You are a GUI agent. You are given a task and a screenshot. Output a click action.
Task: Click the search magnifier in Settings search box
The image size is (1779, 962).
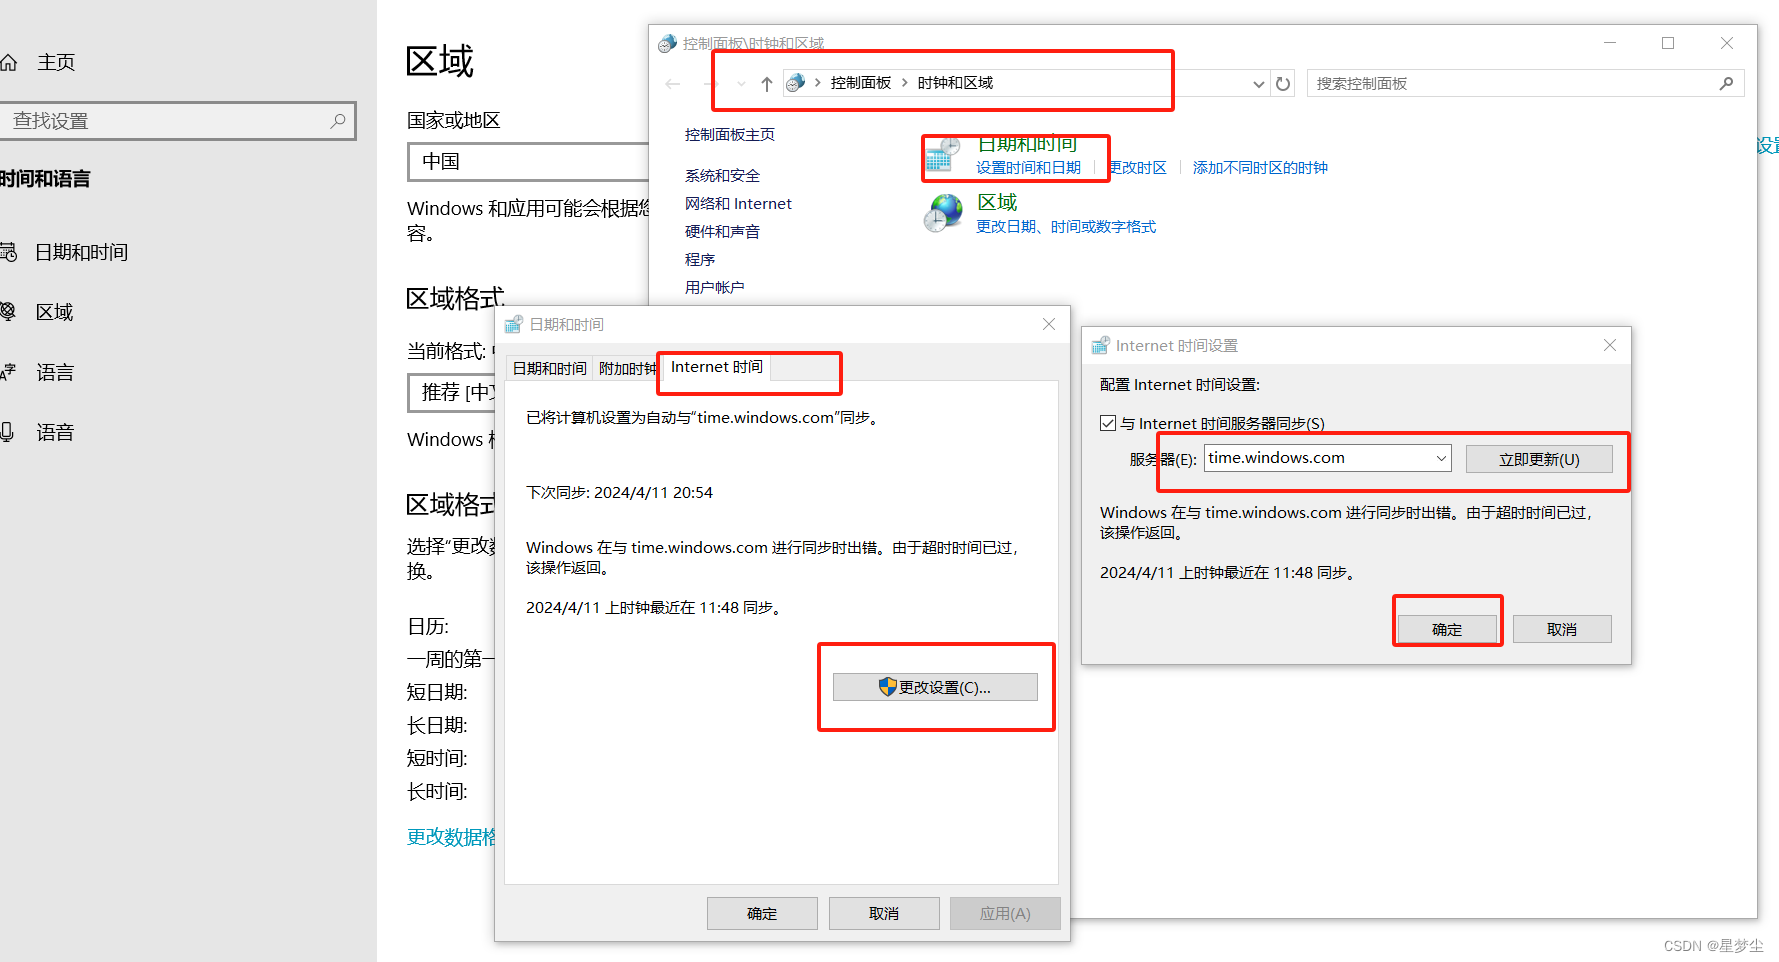(338, 121)
